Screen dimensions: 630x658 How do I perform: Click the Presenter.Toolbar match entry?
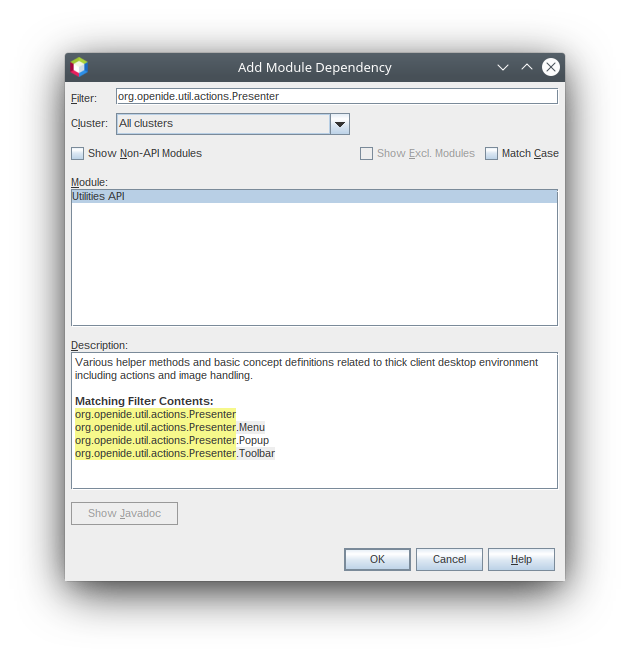click(175, 453)
